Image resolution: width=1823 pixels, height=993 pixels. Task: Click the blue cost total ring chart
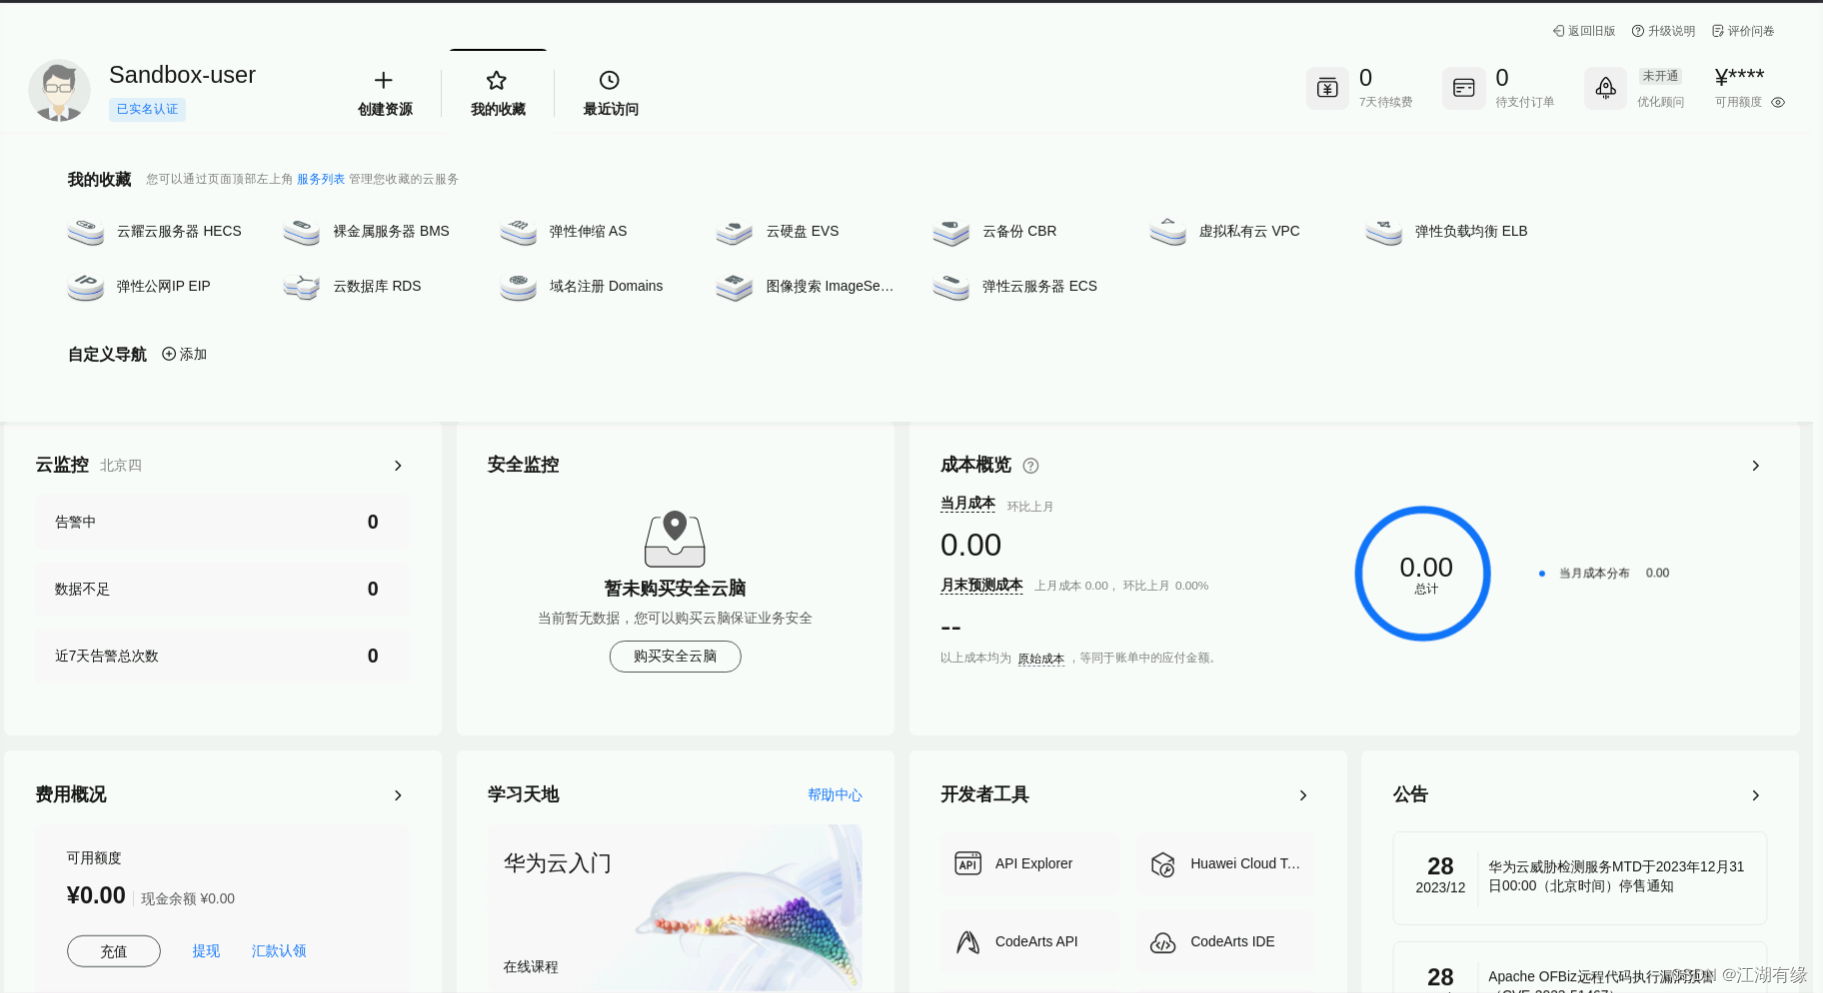pos(1423,574)
